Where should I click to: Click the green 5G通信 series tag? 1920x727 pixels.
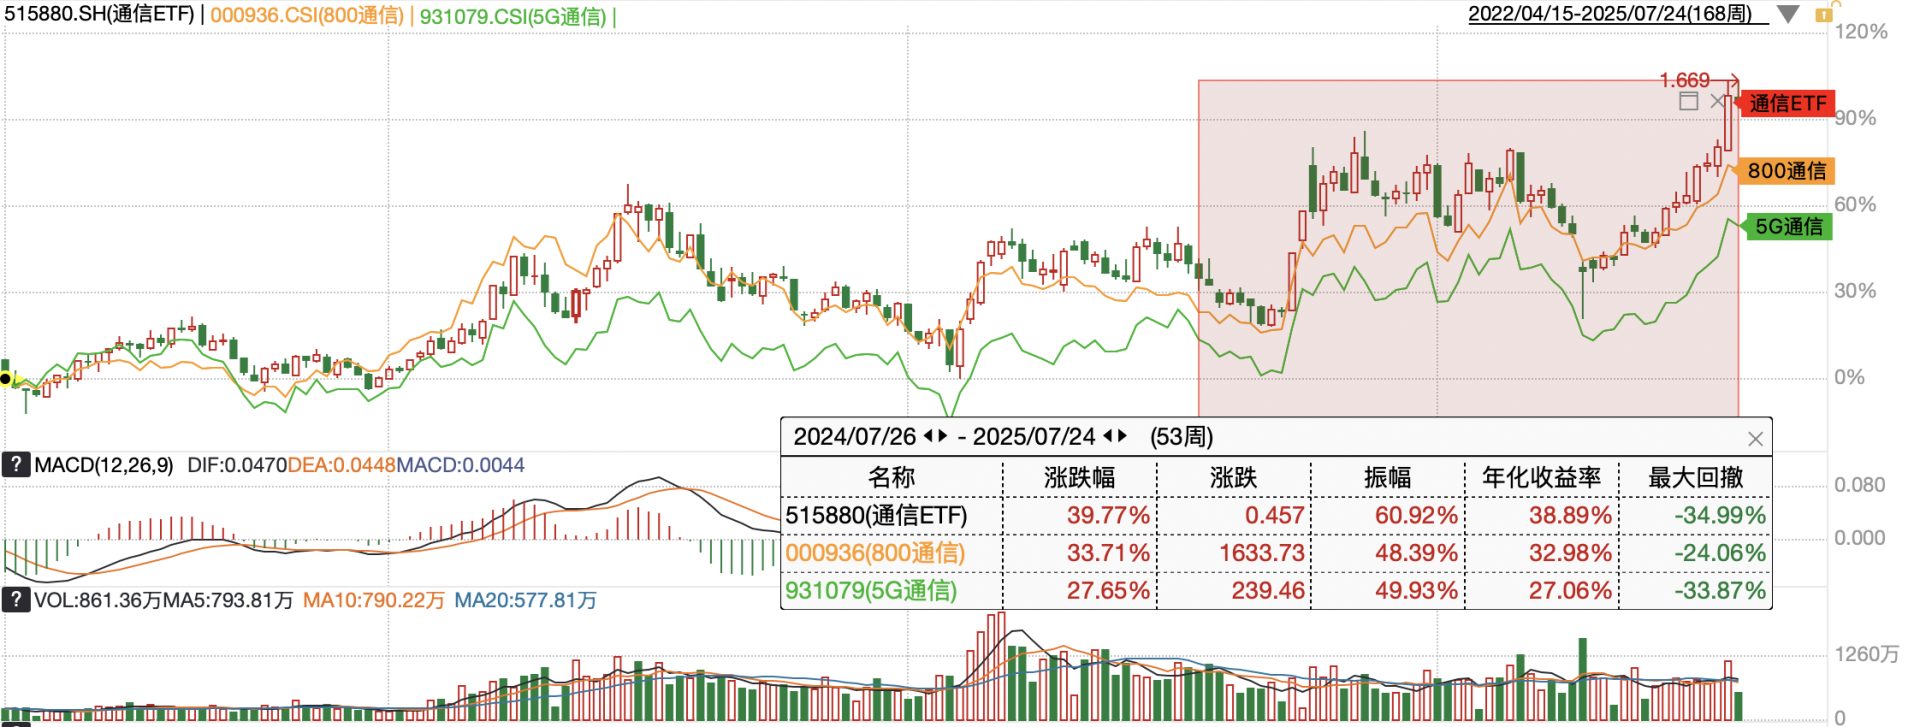[x=1788, y=227]
